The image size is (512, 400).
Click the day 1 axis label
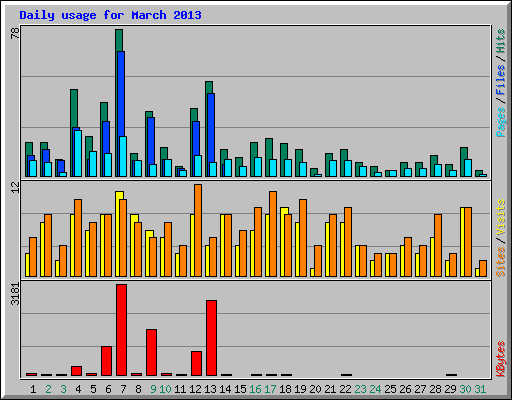click(33, 389)
